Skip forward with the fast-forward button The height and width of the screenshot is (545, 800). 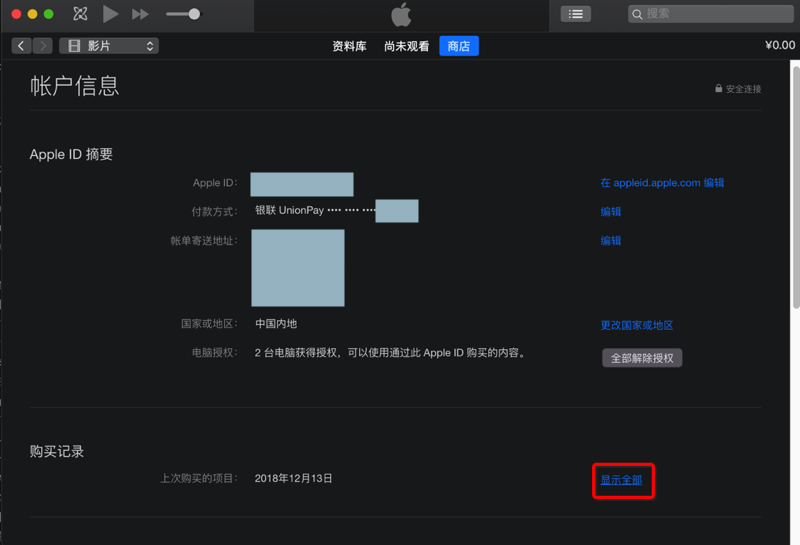point(140,14)
